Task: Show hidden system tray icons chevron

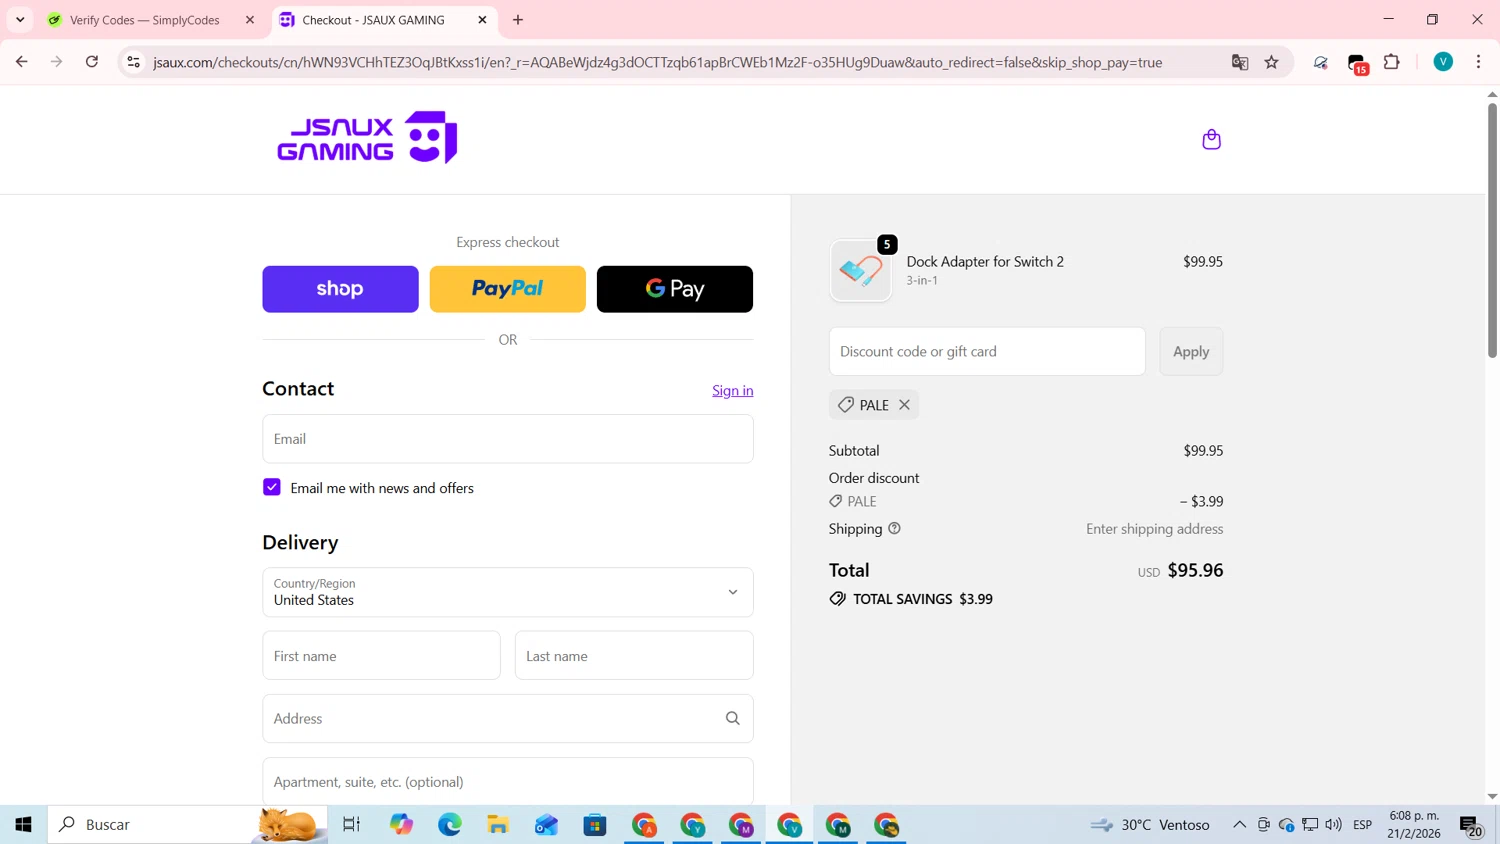Action: coord(1239,825)
